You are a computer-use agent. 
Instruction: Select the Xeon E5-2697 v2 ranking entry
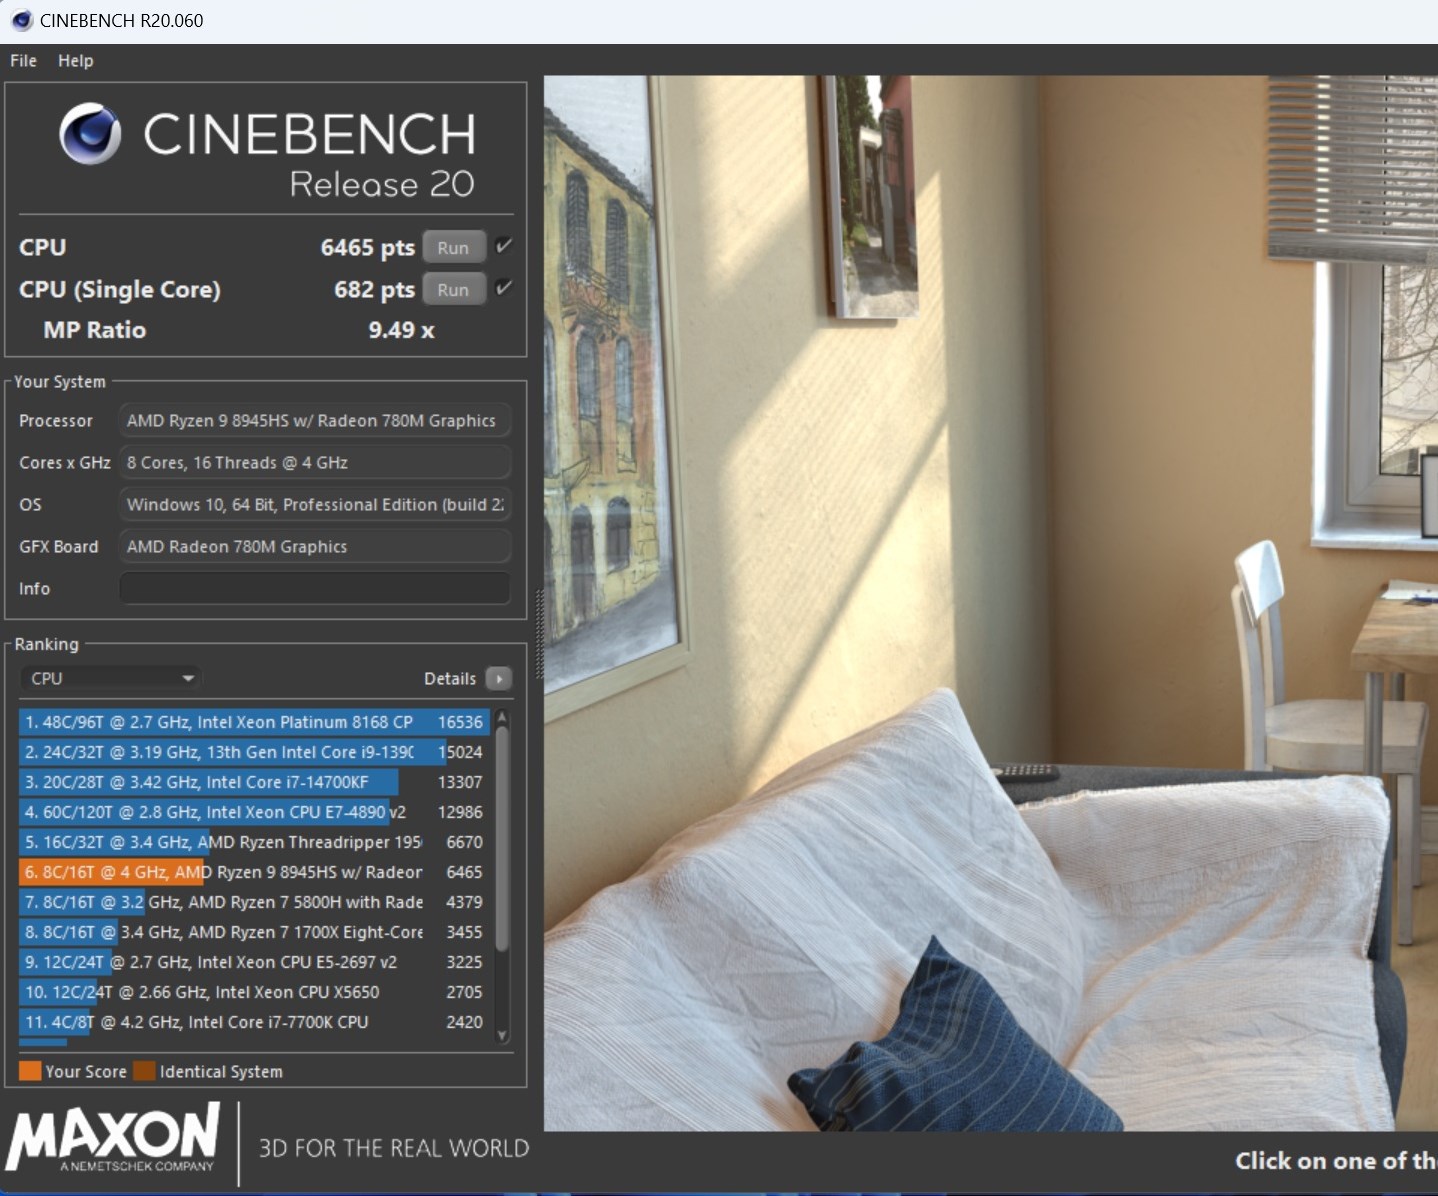[254, 962]
